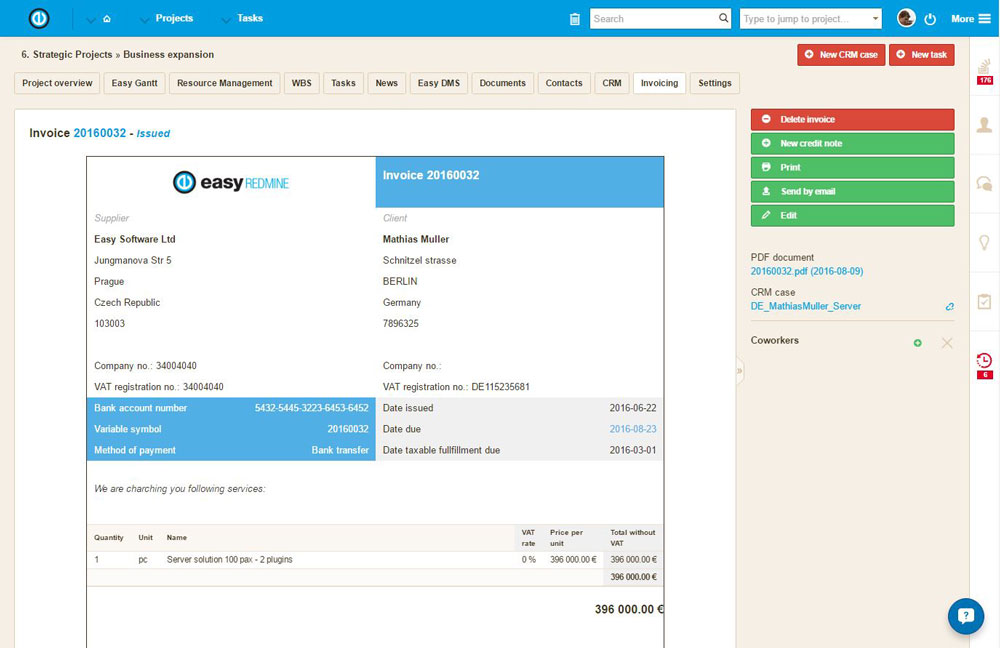Click the Print button

853,168
